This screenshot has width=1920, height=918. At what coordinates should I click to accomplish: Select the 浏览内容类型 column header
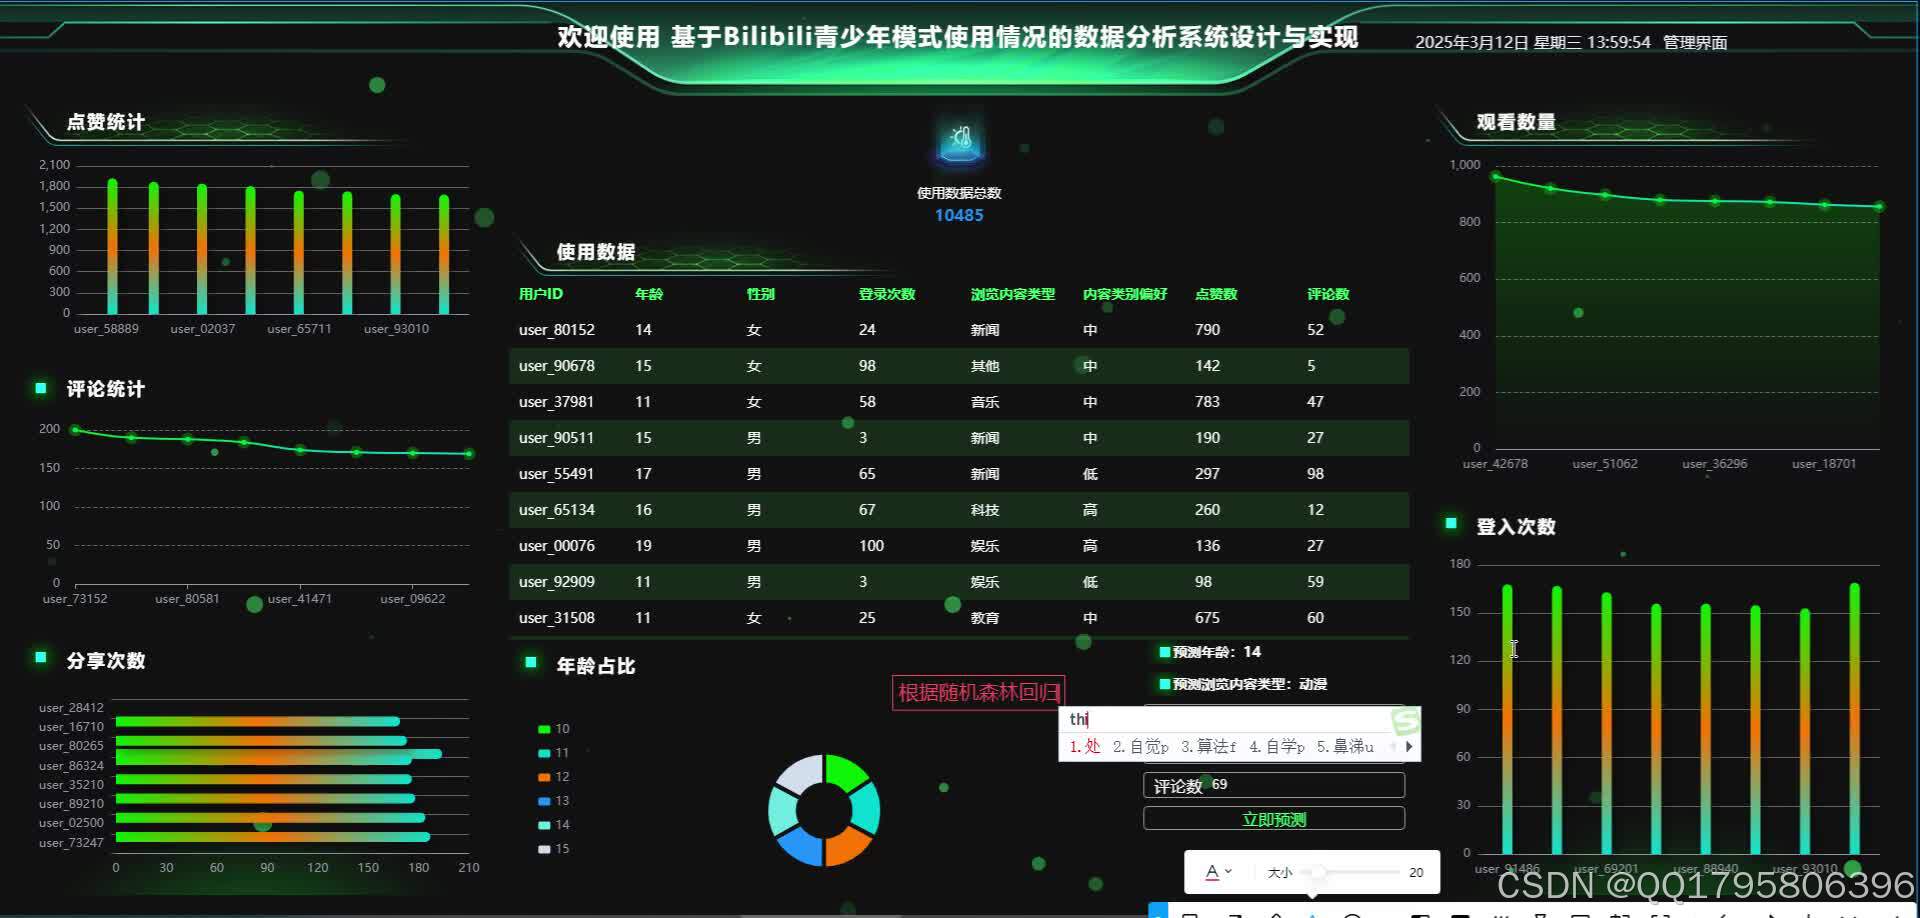coord(1013,294)
